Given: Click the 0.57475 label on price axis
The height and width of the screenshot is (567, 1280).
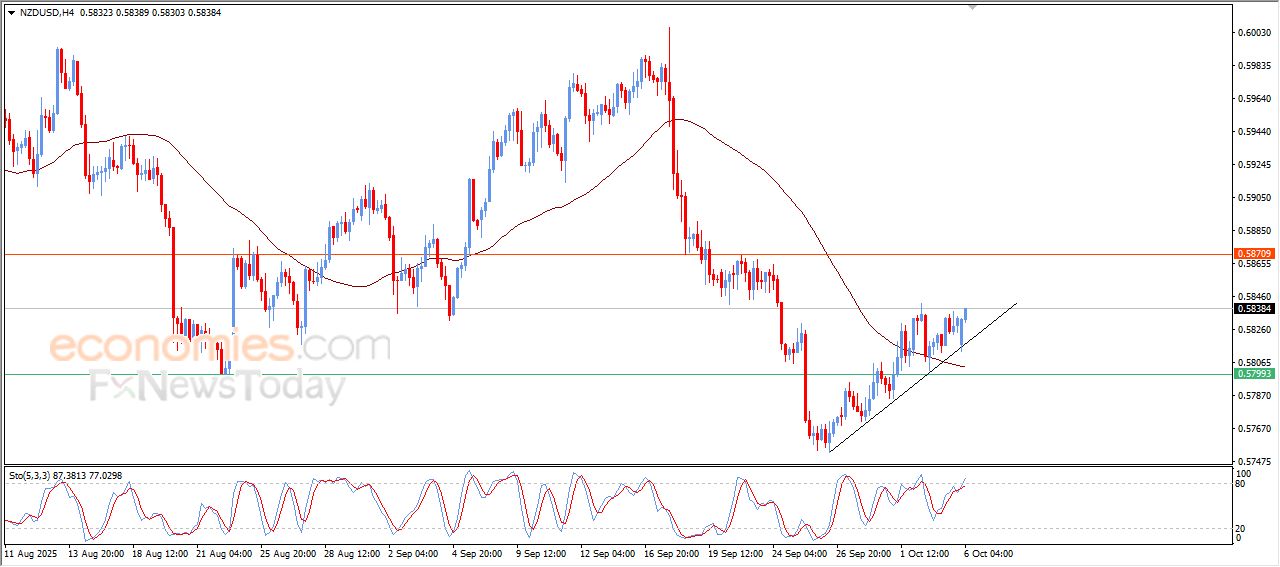Looking at the screenshot, I should (1255, 462).
